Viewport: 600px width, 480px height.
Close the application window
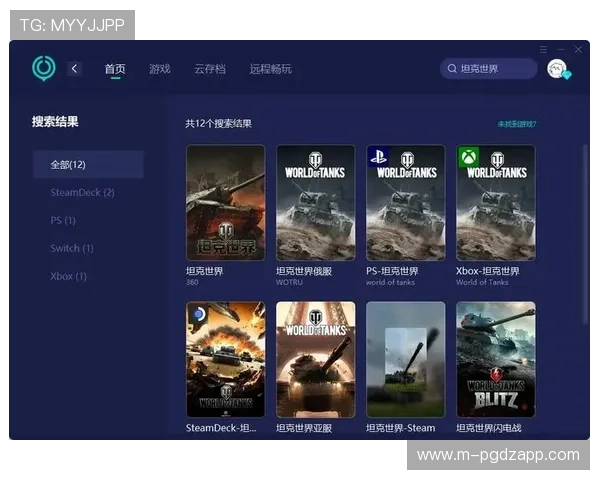[x=578, y=49]
